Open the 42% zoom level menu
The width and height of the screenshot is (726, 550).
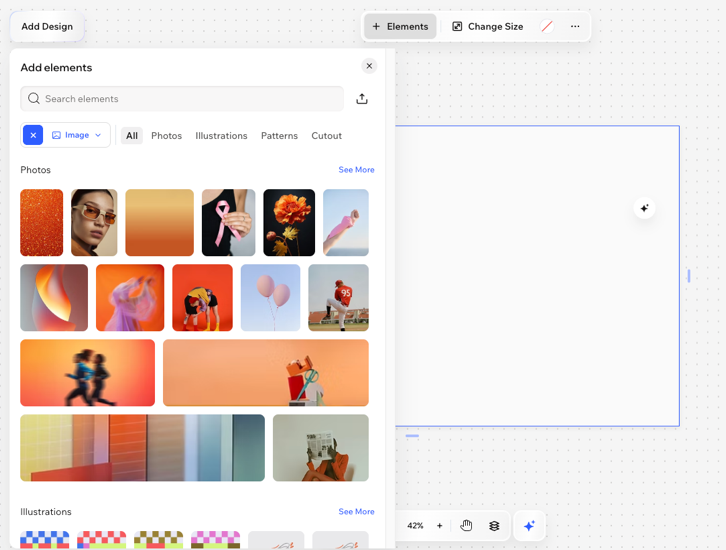(x=415, y=526)
